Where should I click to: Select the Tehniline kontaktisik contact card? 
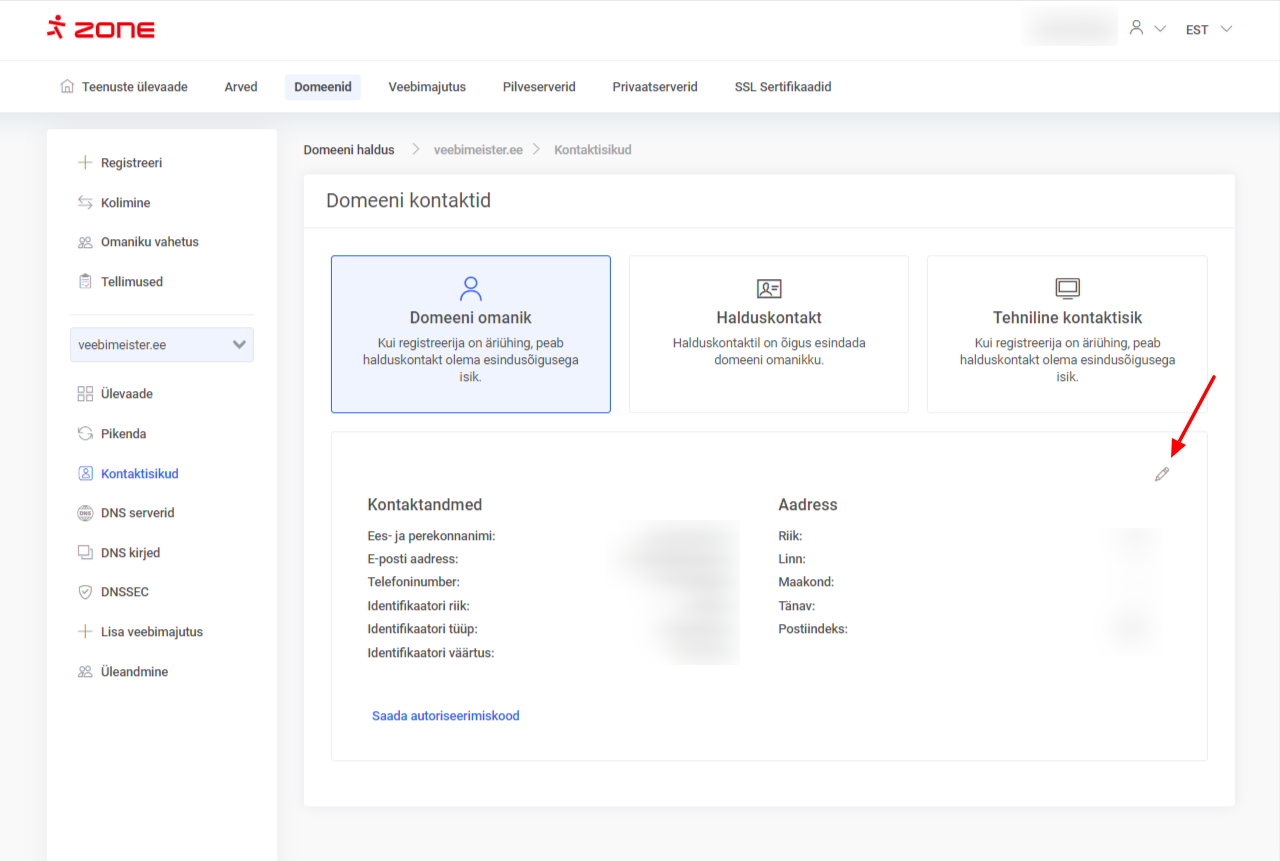(x=1066, y=334)
